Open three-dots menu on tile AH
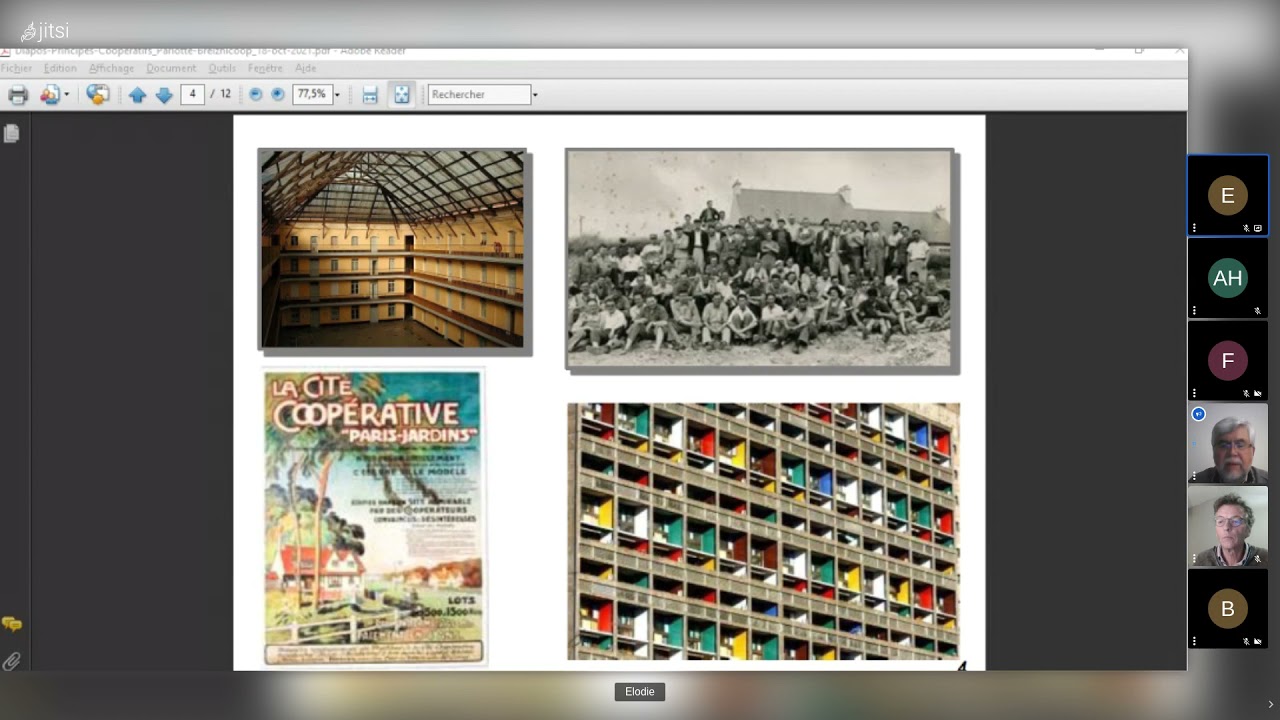Image resolution: width=1280 pixels, height=720 pixels. pos(1194,311)
